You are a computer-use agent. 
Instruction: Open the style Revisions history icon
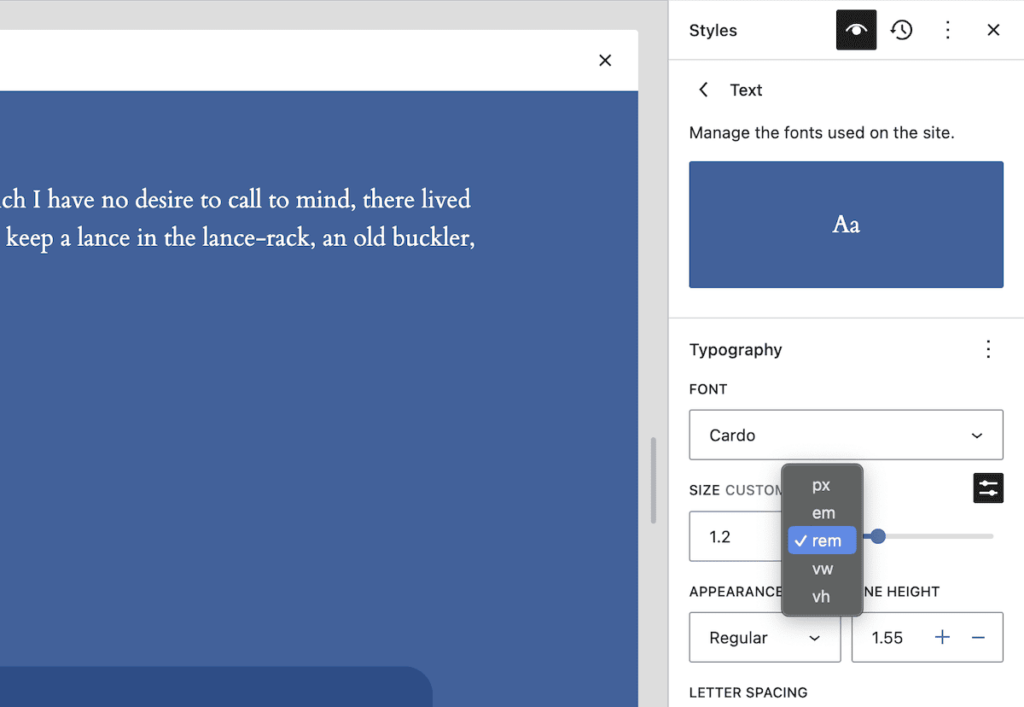[901, 30]
